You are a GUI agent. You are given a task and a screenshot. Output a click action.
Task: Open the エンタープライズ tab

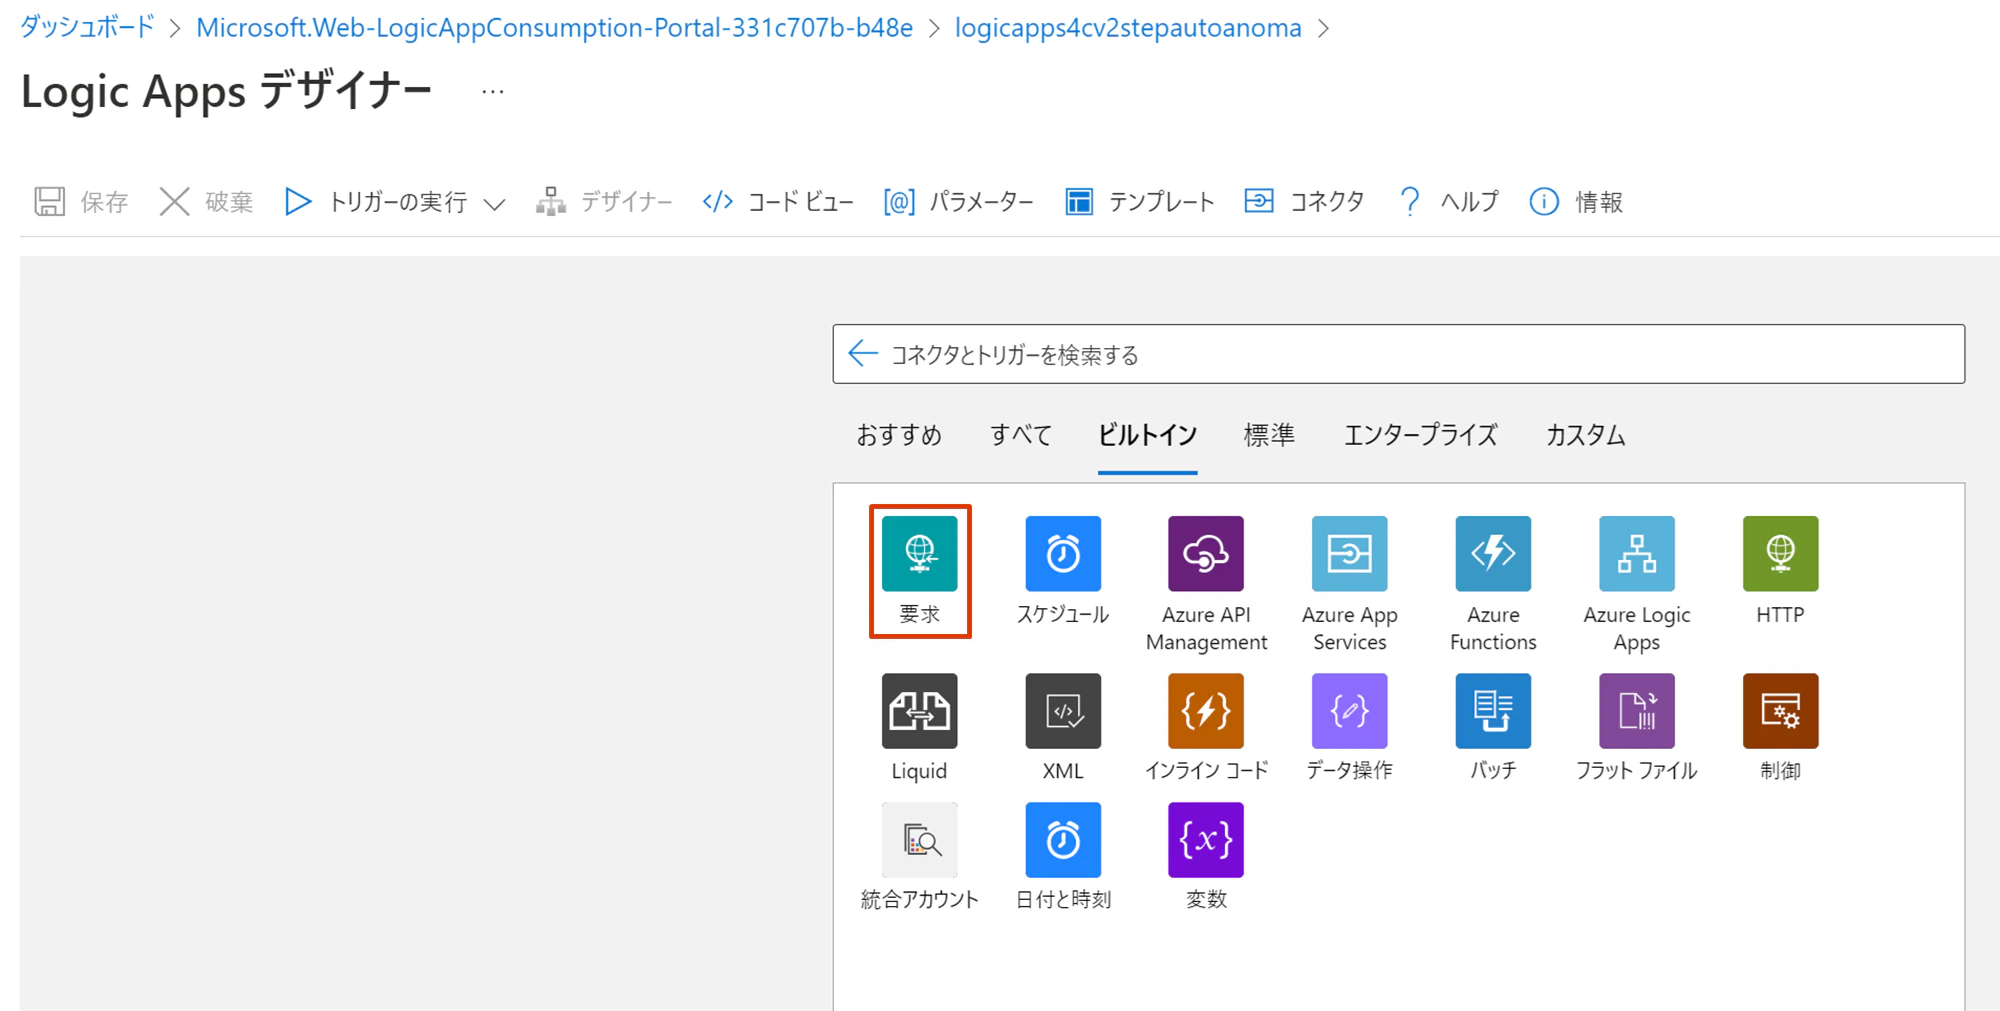1420,434
